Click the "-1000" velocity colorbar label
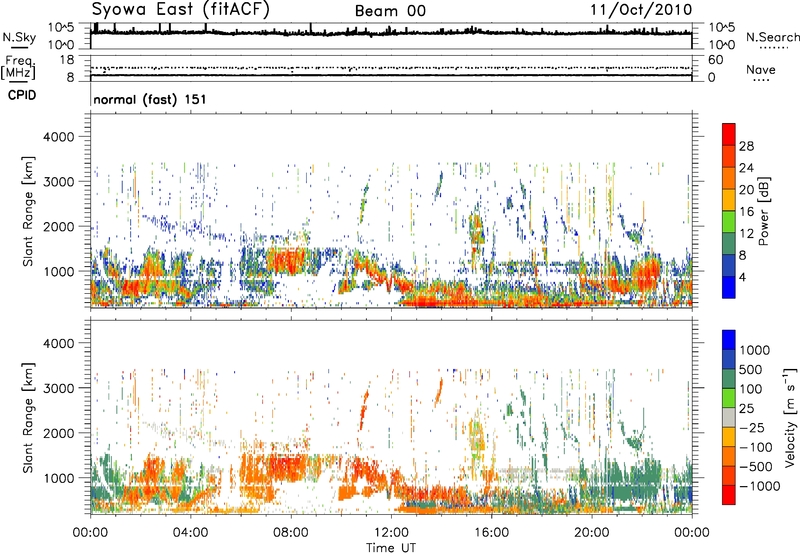Image resolution: width=800 pixels, height=554 pixels. 760,486
